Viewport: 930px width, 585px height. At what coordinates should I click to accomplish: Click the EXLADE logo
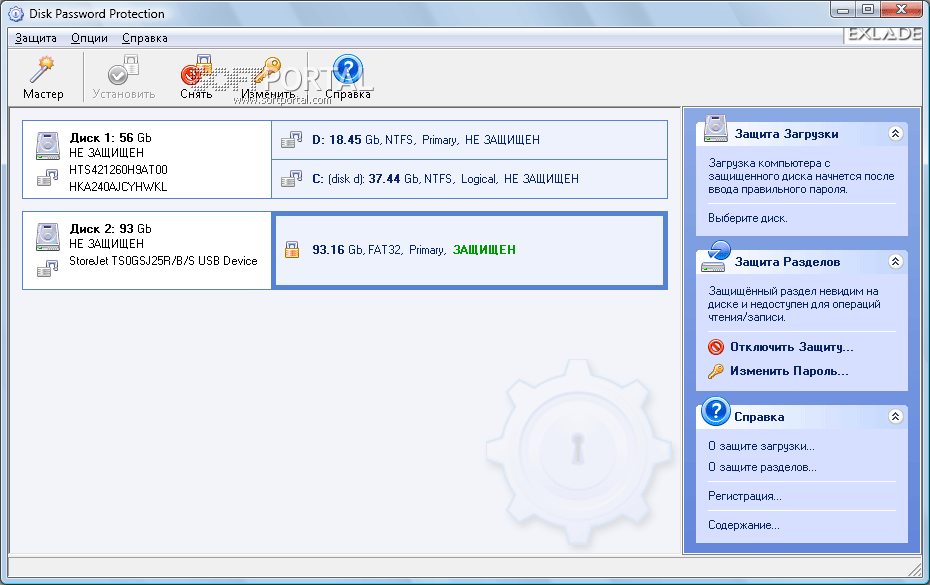point(884,34)
